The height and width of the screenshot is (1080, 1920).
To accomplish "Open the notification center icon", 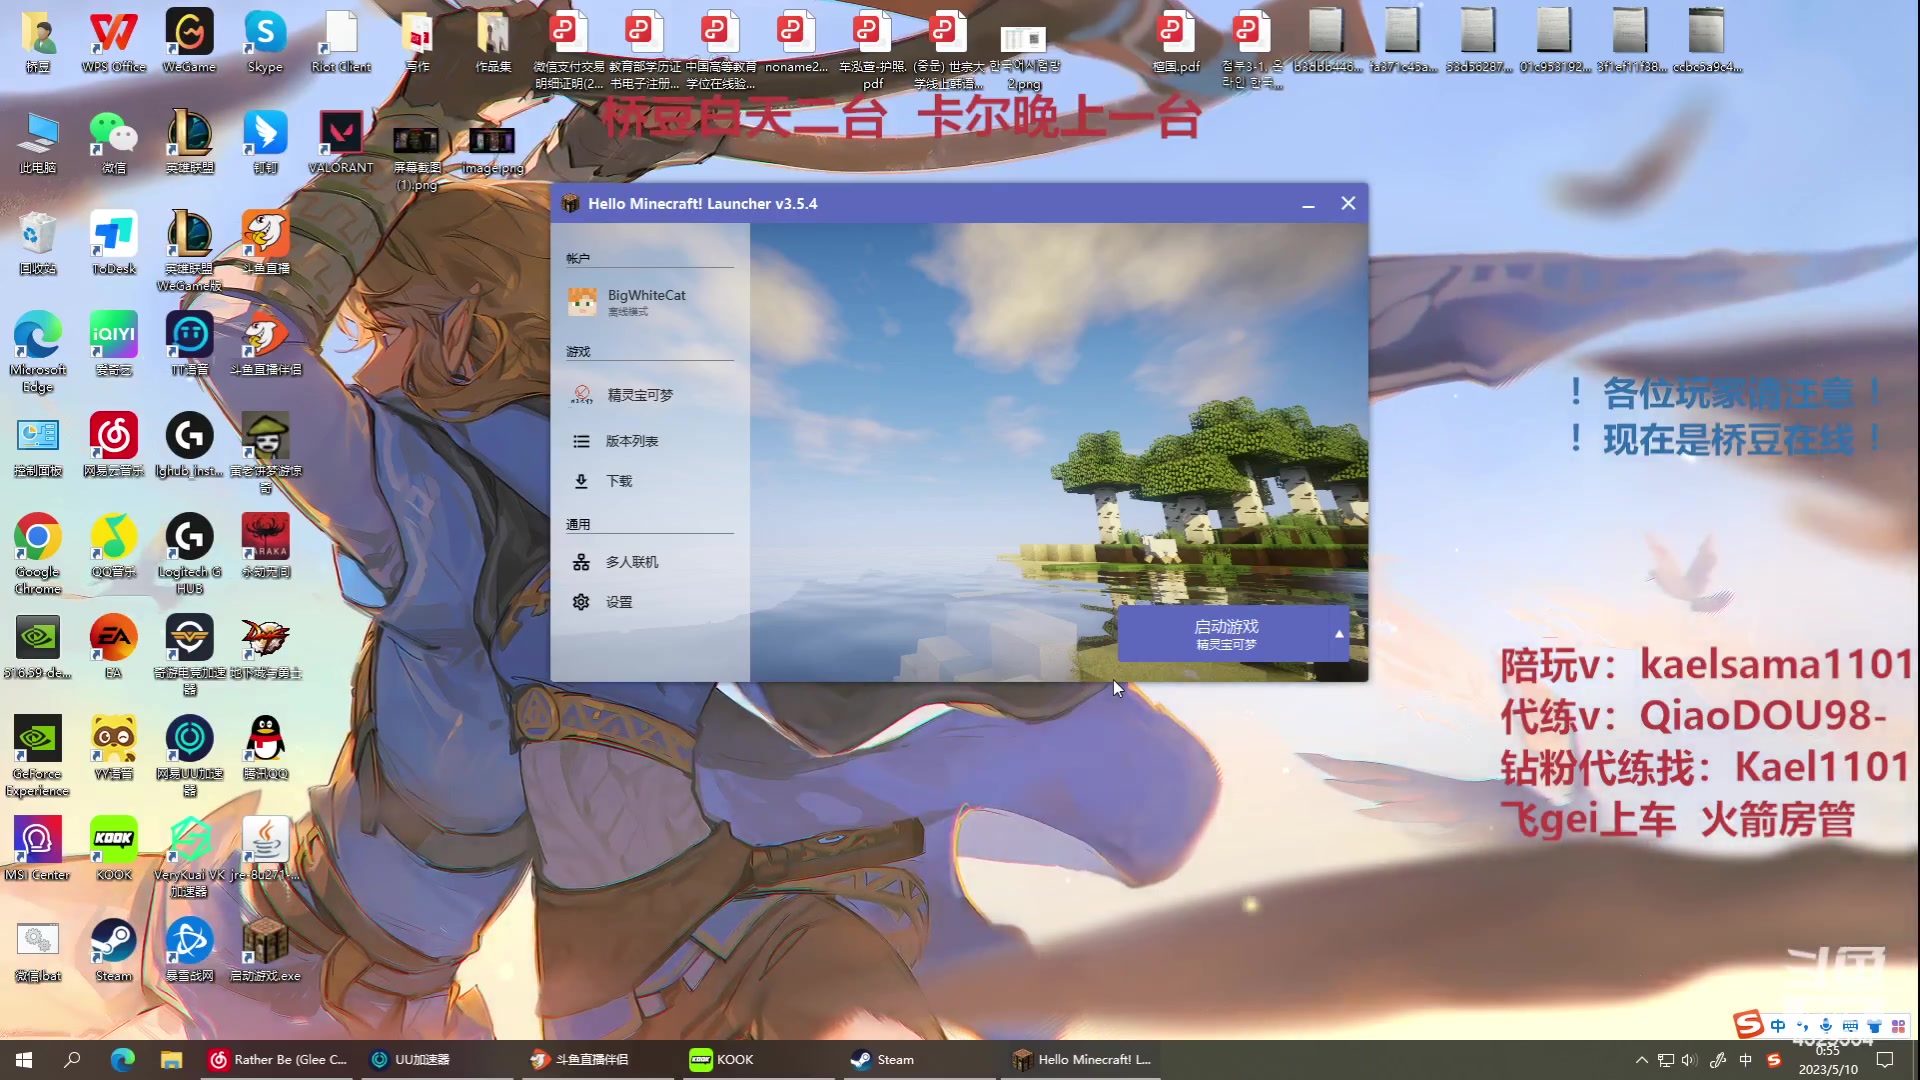I will coord(1885,1060).
